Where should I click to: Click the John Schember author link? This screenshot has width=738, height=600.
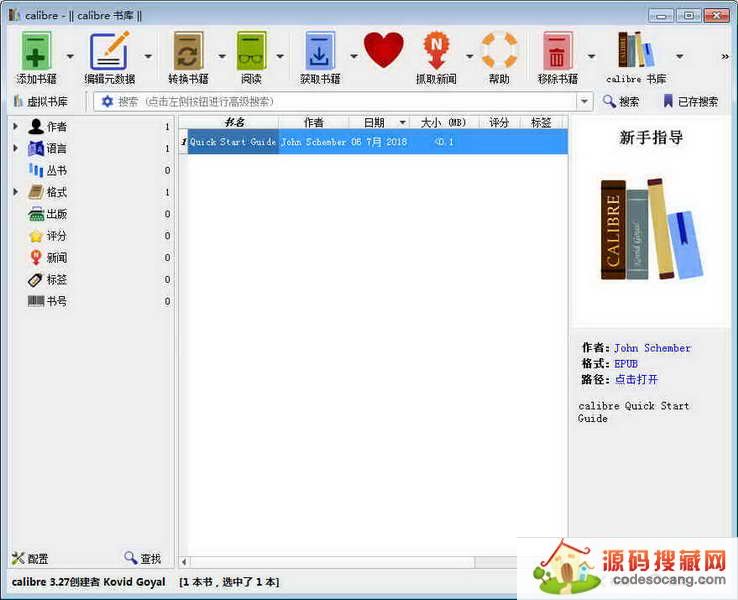pyautogui.click(x=652, y=348)
